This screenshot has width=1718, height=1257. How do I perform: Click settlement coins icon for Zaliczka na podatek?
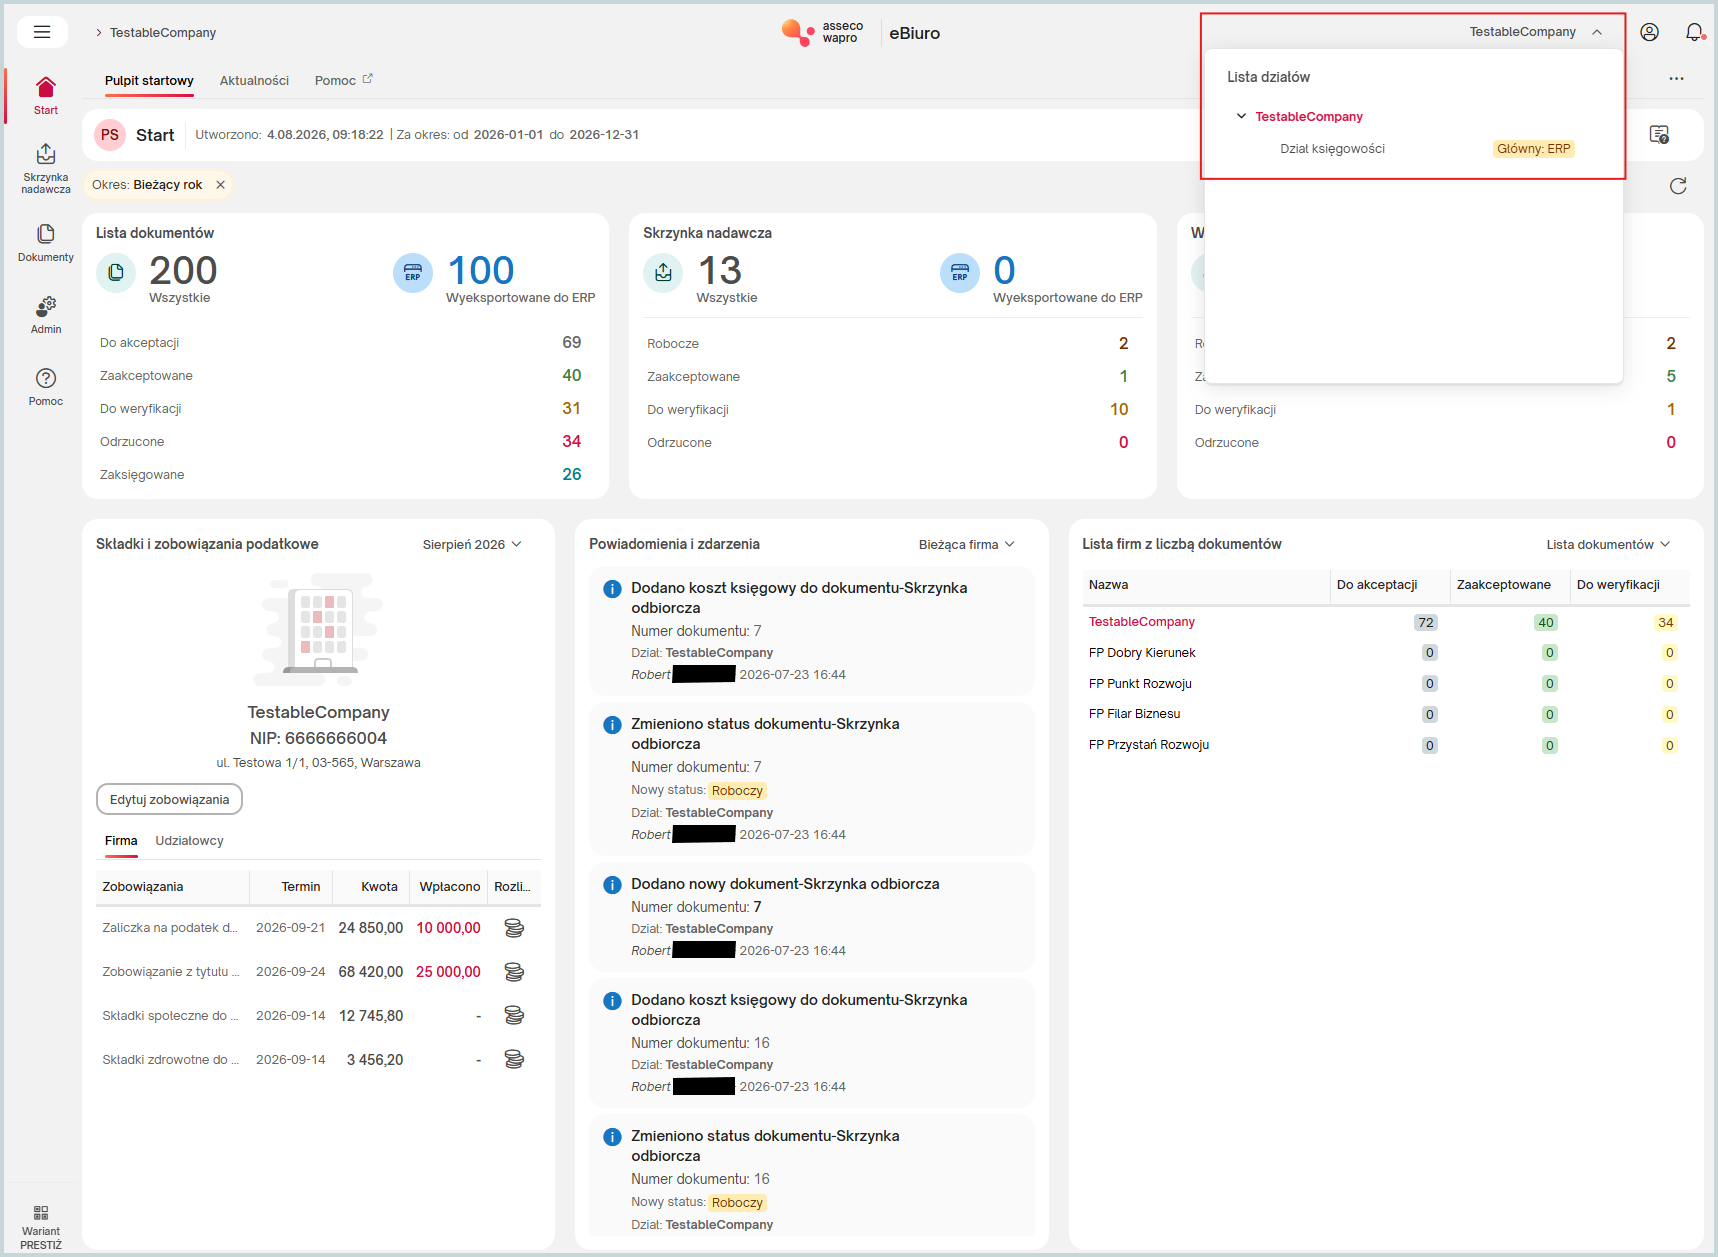click(514, 928)
